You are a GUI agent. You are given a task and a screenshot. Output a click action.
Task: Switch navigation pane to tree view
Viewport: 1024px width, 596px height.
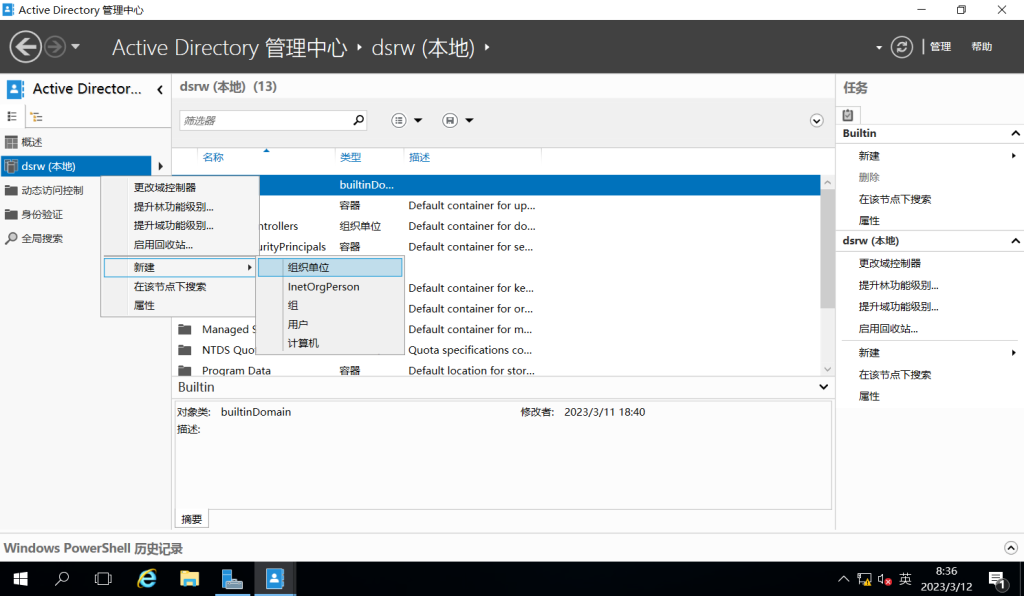coord(37,117)
